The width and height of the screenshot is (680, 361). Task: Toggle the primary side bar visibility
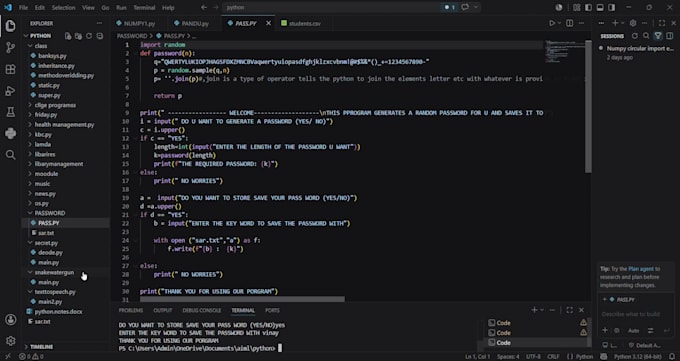tap(588, 7)
